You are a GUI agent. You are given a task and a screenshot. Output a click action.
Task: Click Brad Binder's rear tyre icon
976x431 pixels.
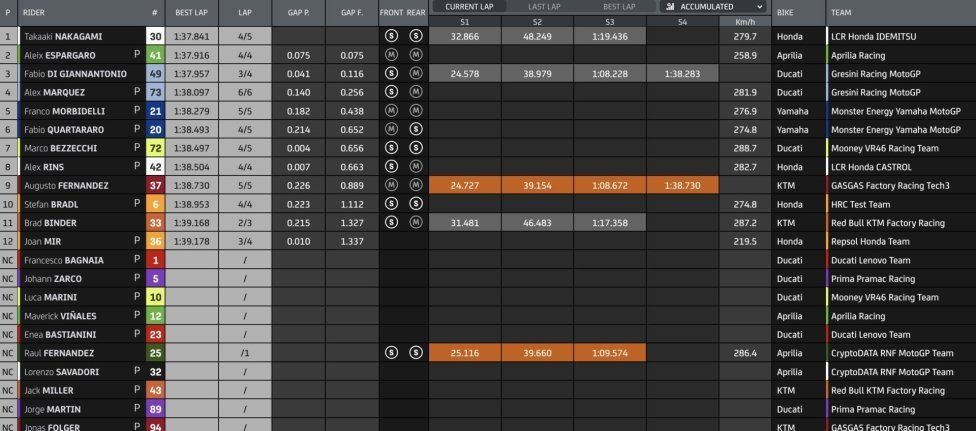(416, 222)
